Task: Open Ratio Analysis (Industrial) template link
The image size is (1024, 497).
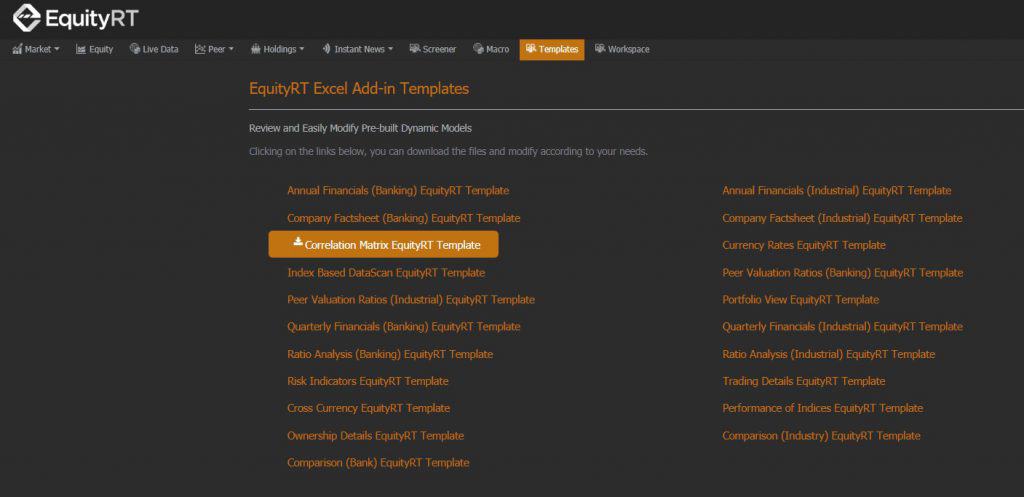Action: pos(829,354)
